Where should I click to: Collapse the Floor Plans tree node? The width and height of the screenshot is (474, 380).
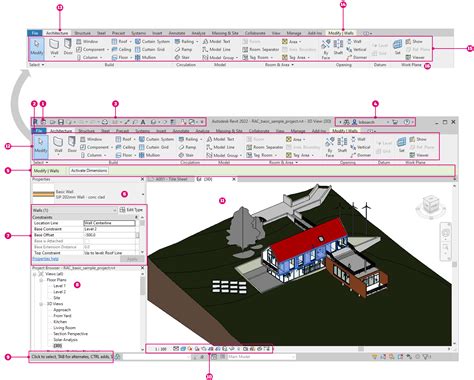41,280
